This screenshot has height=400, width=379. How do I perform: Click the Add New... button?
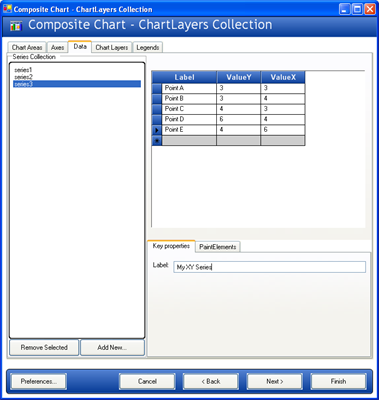point(112,347)
